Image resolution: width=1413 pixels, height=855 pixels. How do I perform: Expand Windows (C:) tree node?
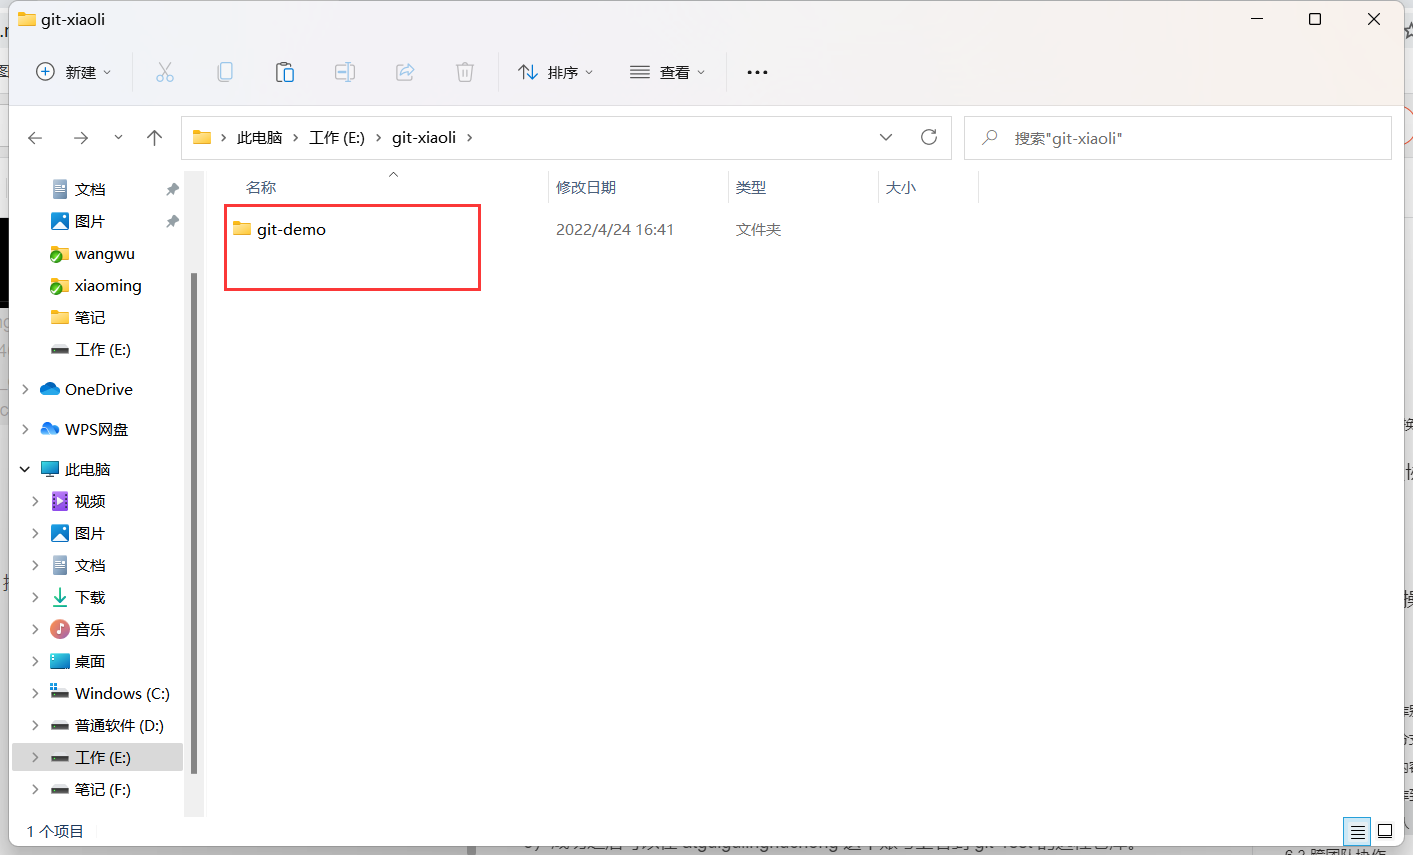click(x=35, y=693)
